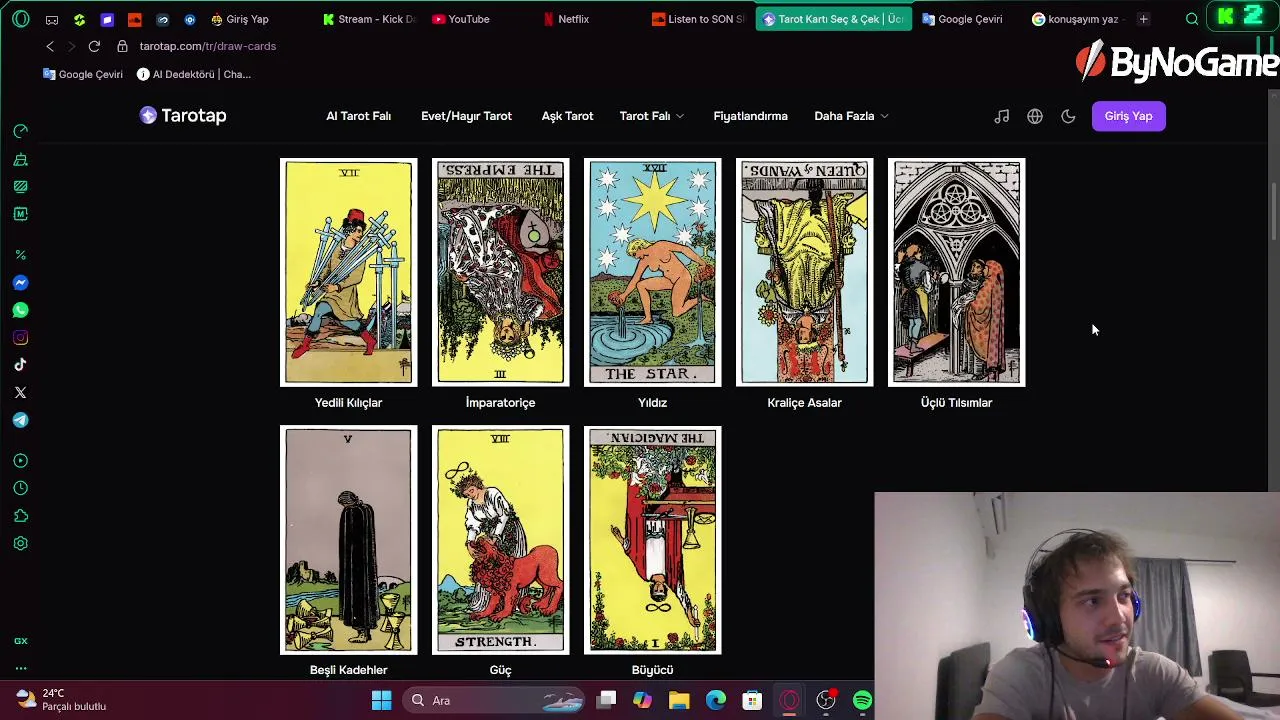Viewport: 1280px width, 720px height.
Task: Open the language globe selector
Action: coord(1035,116)
